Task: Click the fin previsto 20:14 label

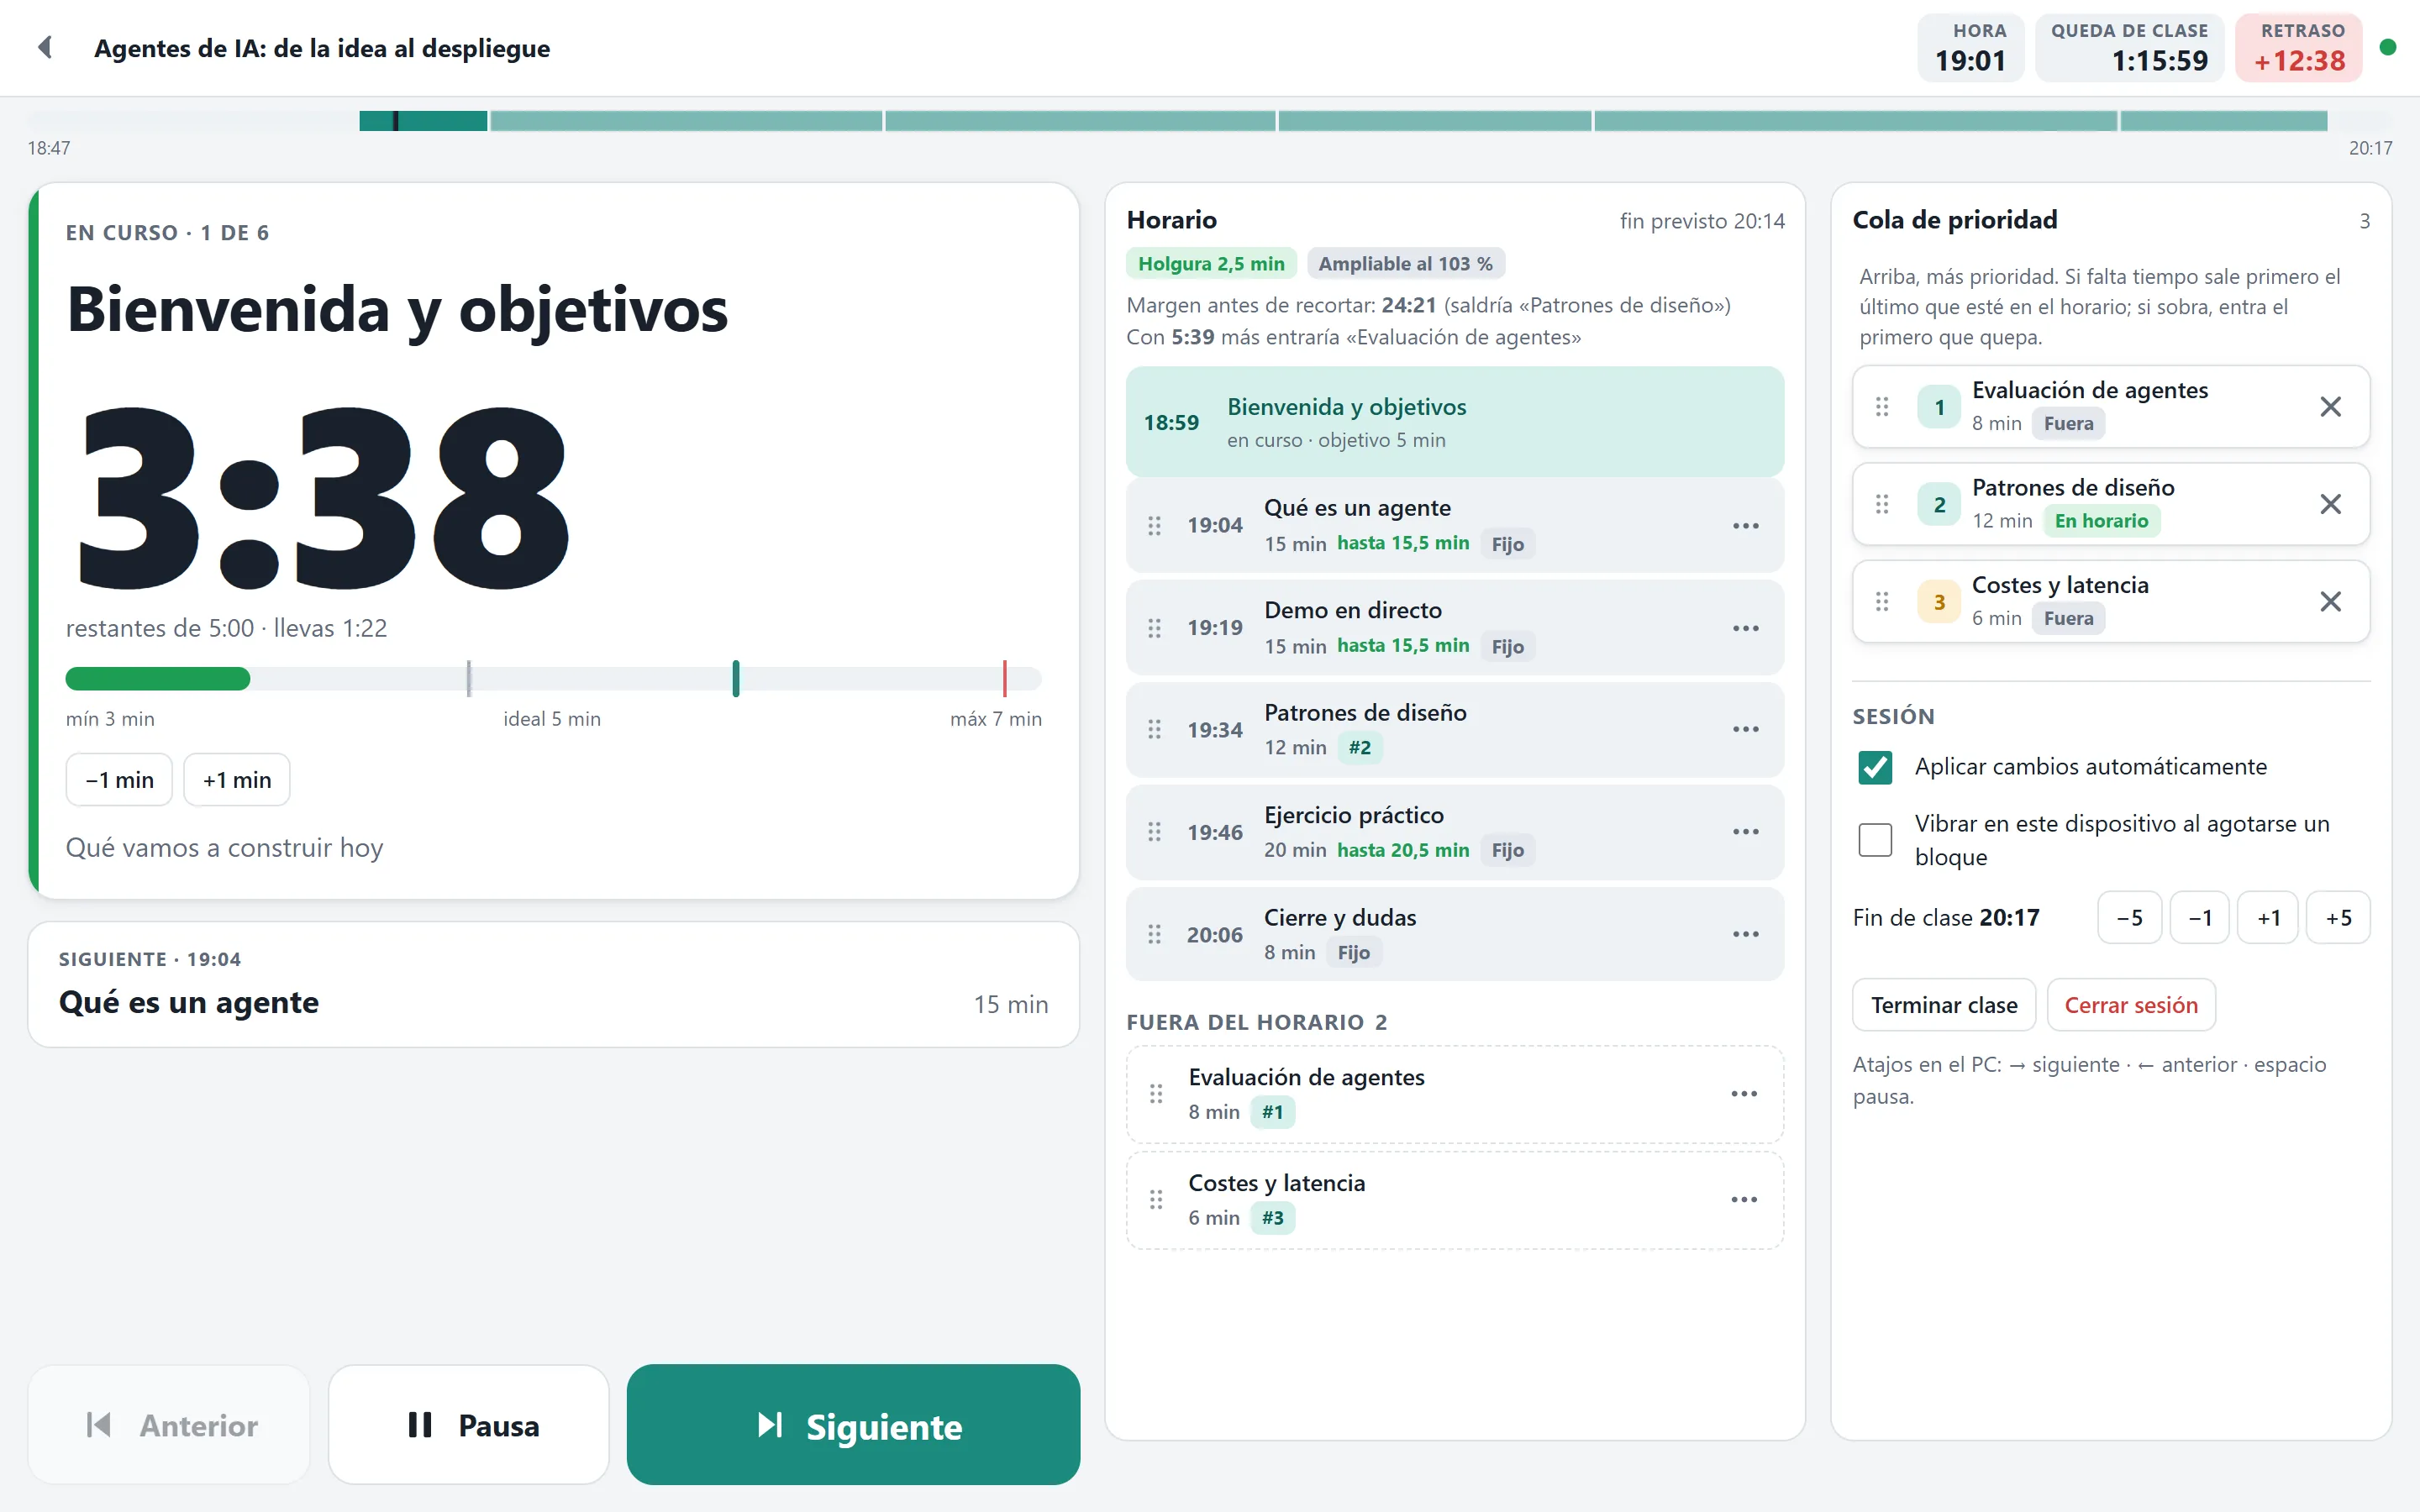Action: [1702, 221]
